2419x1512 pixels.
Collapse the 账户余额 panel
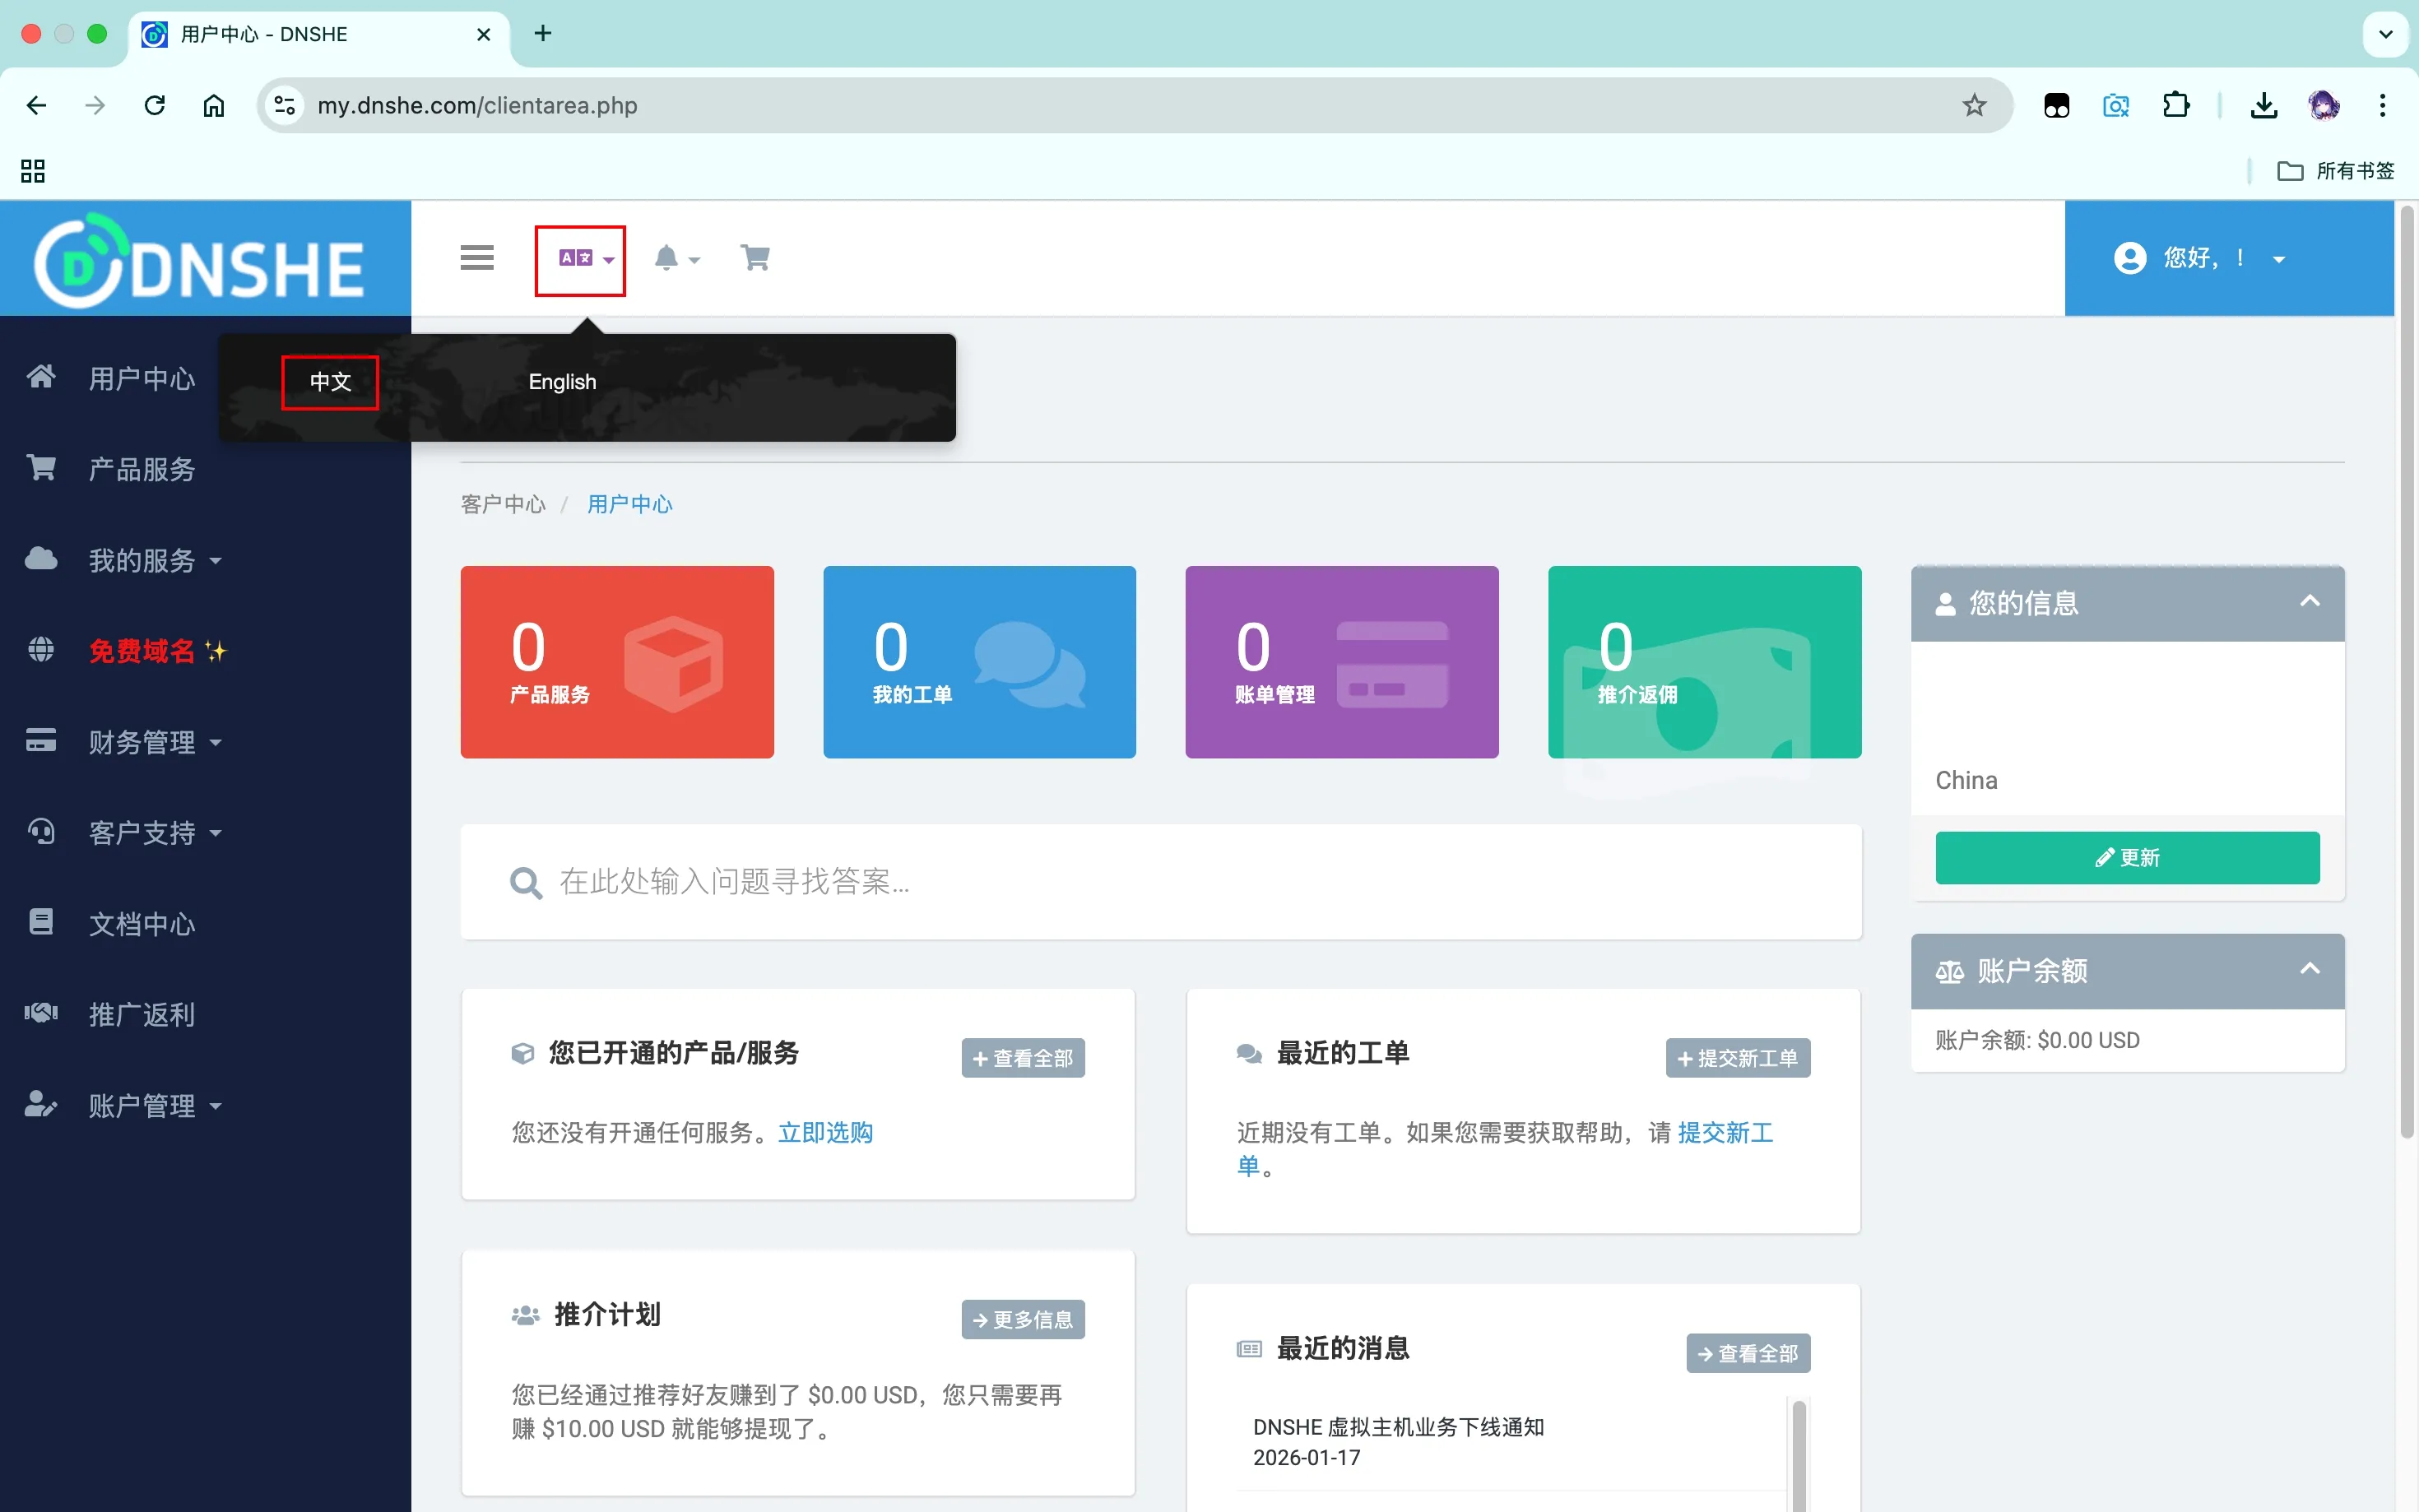click(x=2309, y=969)
